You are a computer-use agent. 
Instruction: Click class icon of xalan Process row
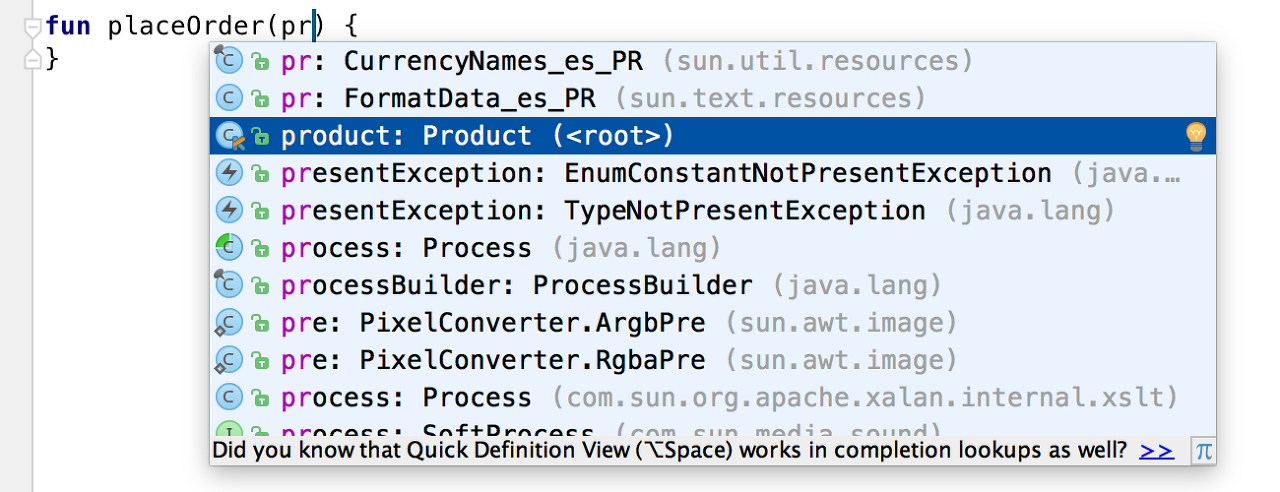tap(230, 398)
